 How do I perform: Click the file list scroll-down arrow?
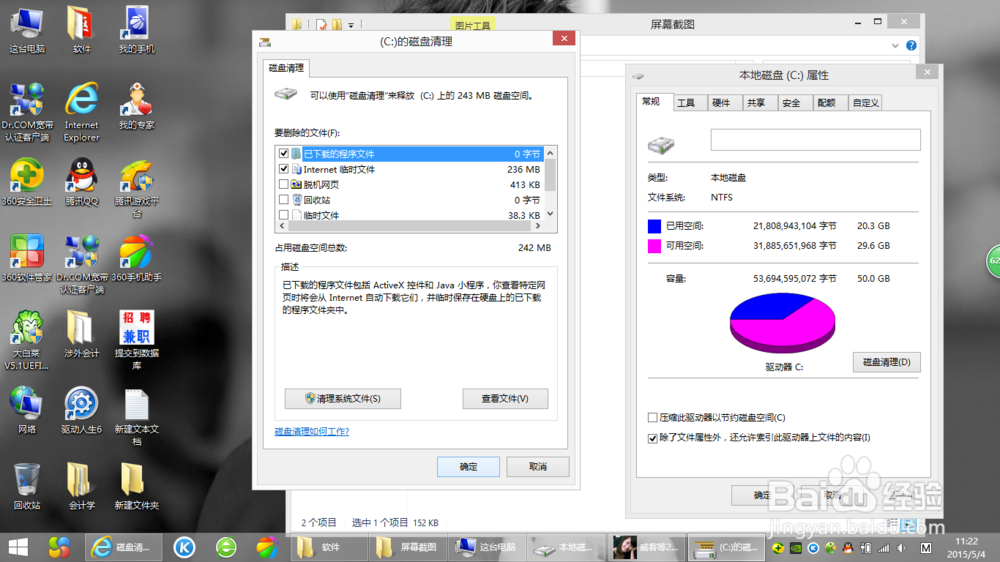[x=550, y=214]
